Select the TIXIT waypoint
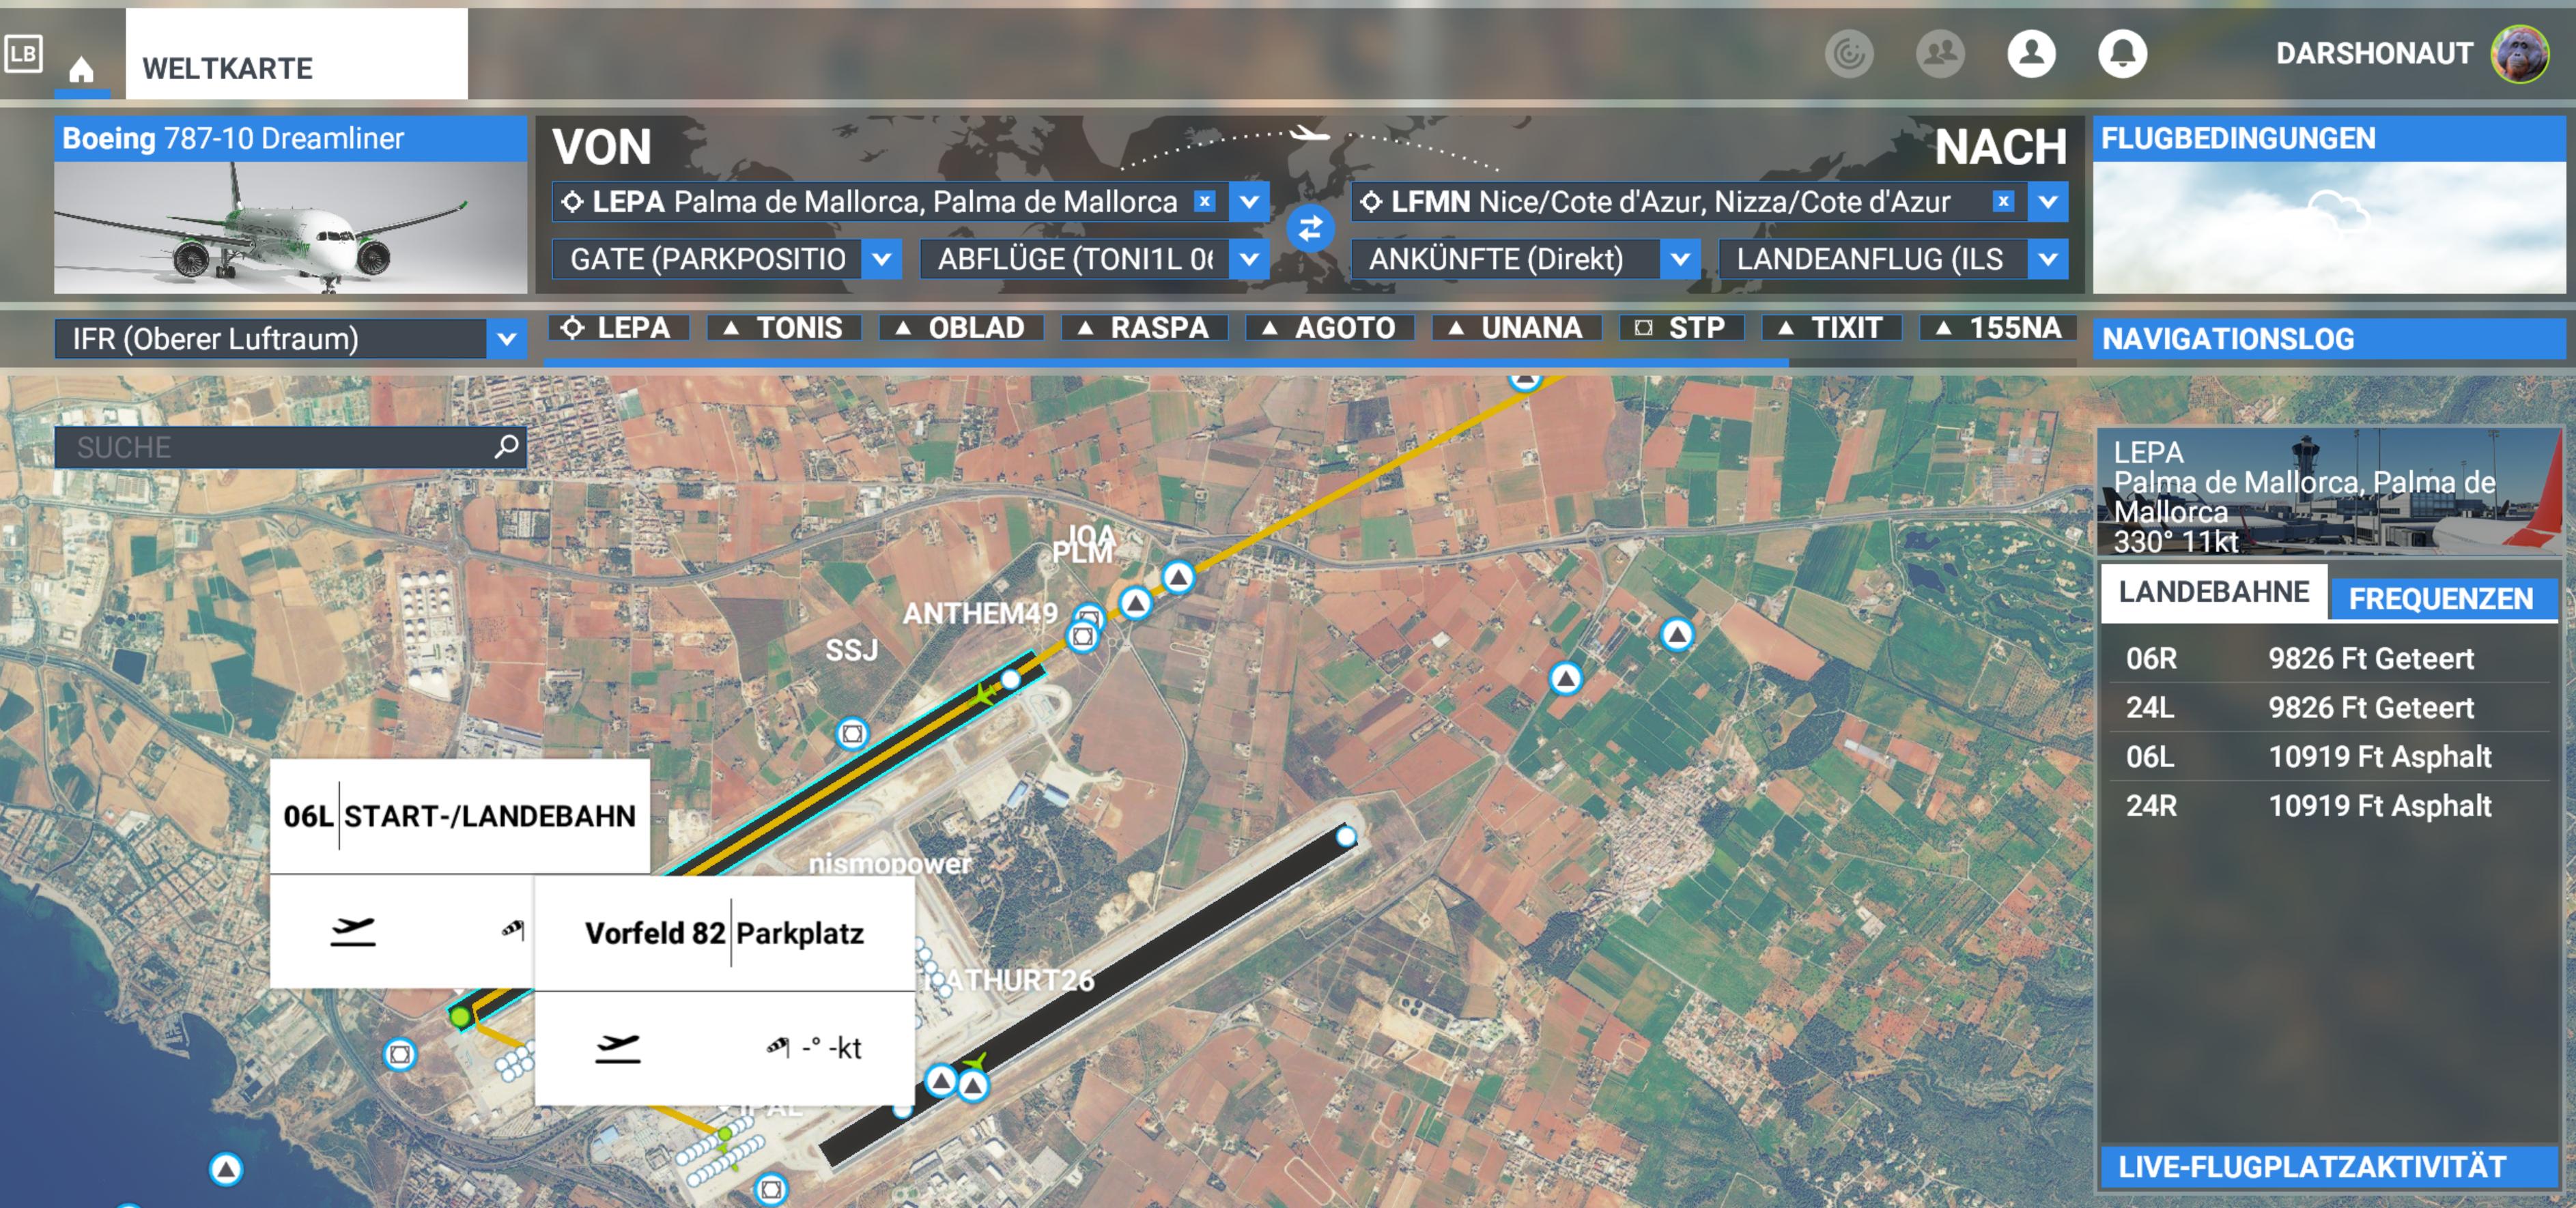The height and width of the screenshot is (1208, 2576). [1831, 328]
